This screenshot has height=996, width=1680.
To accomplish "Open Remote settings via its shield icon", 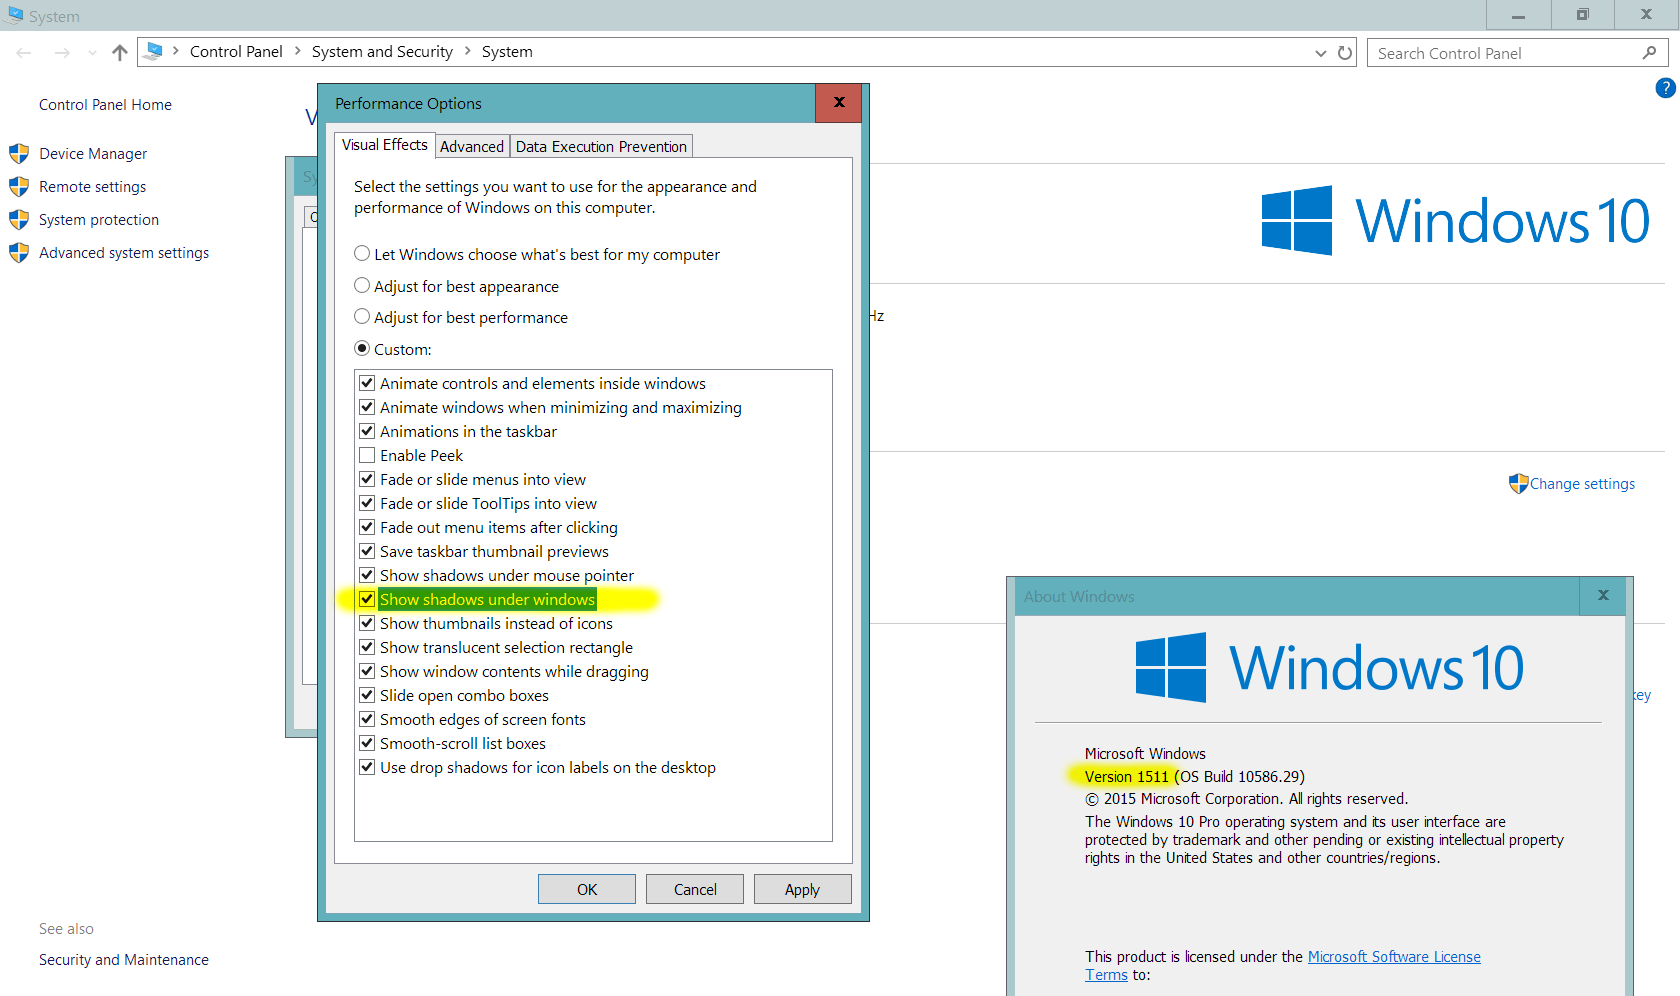I will (19, 186).
